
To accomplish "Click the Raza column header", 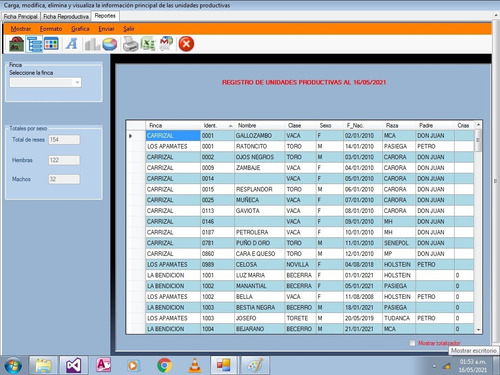I will click(399, 125).
